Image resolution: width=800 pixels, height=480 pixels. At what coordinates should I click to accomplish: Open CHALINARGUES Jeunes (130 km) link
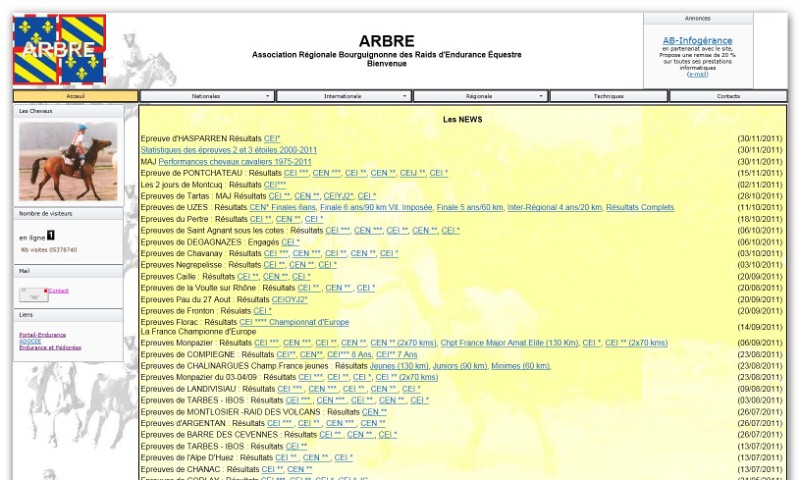click(399, 366)
